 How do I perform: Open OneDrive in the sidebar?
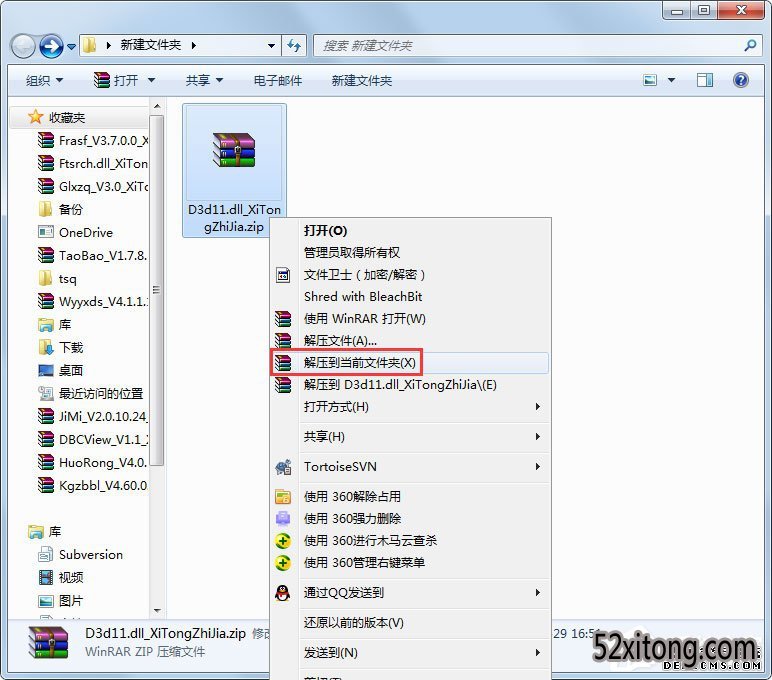(x=76, y=232)
